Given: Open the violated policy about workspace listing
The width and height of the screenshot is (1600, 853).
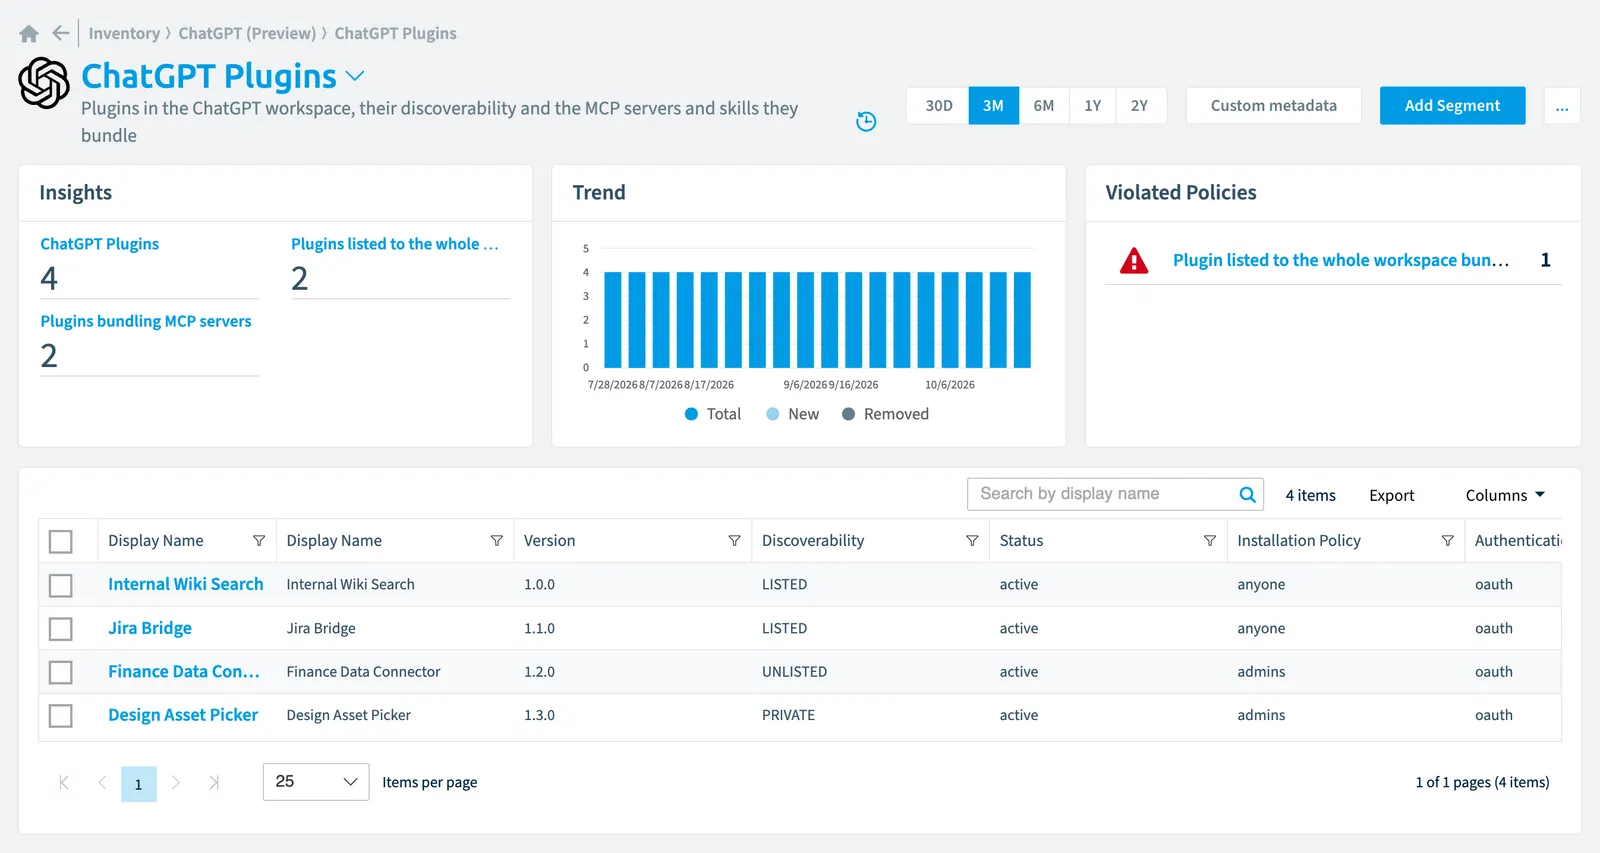Looking at the screenshot, I should point(1341,260).
